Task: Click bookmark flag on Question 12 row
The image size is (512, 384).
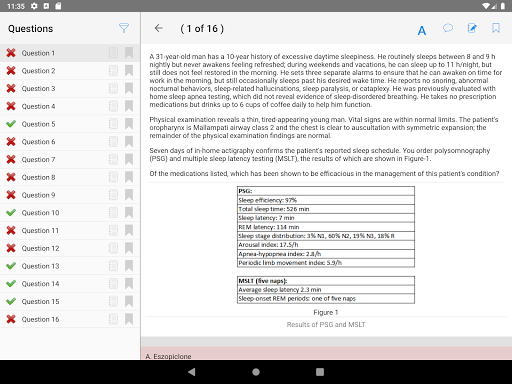Action: coord(129,248)
